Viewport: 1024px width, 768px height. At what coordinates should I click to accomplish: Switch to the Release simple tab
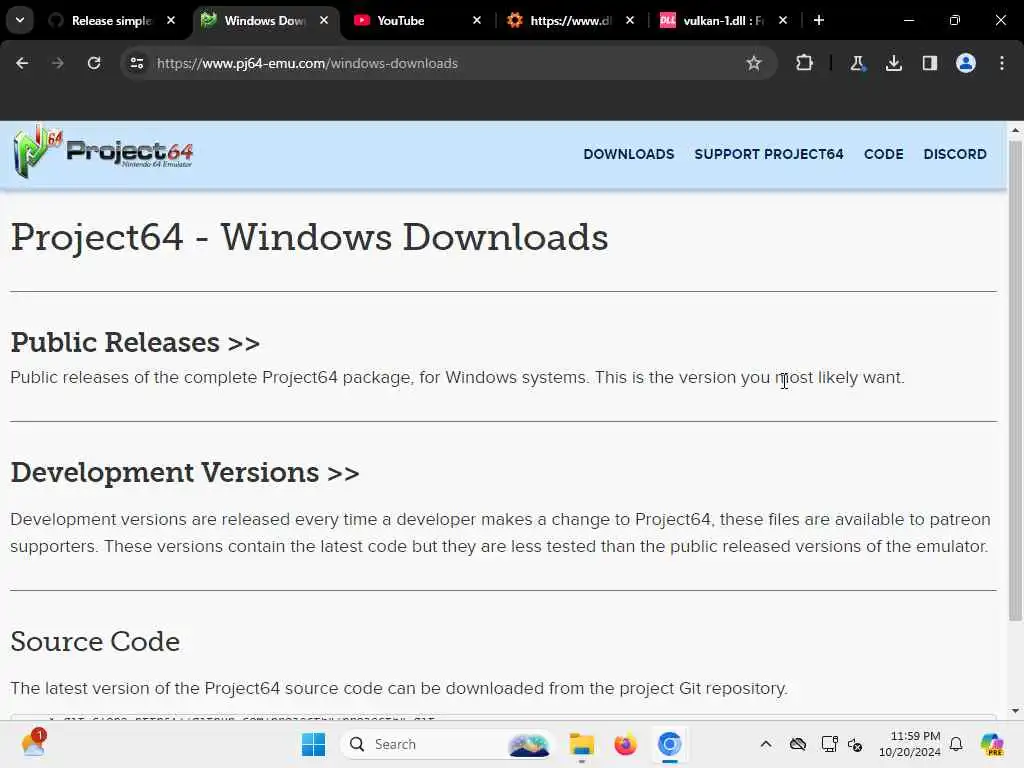[111, 20]
